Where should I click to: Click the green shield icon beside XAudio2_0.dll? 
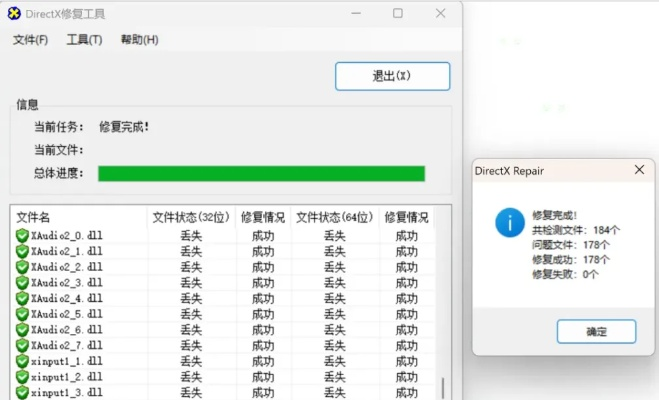(x=22, y=236)
